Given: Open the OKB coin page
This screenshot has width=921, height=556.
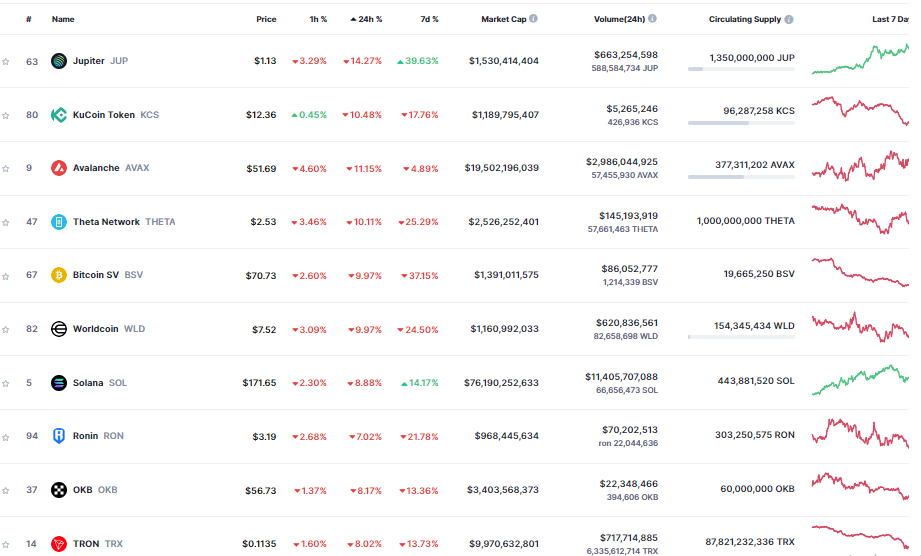Looking at the screenshot, I should click(95, 490).
